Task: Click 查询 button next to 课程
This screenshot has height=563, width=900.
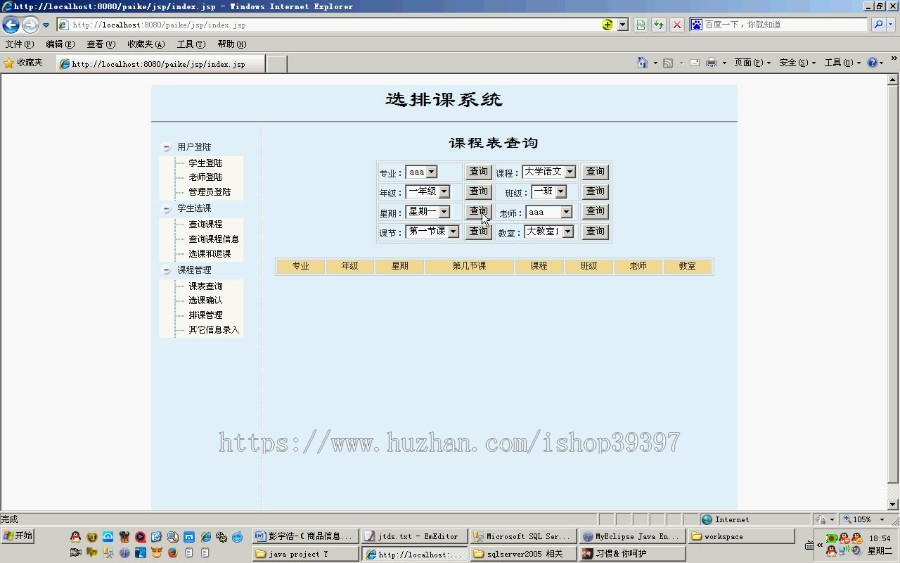Action: click(x=595, y=171)
